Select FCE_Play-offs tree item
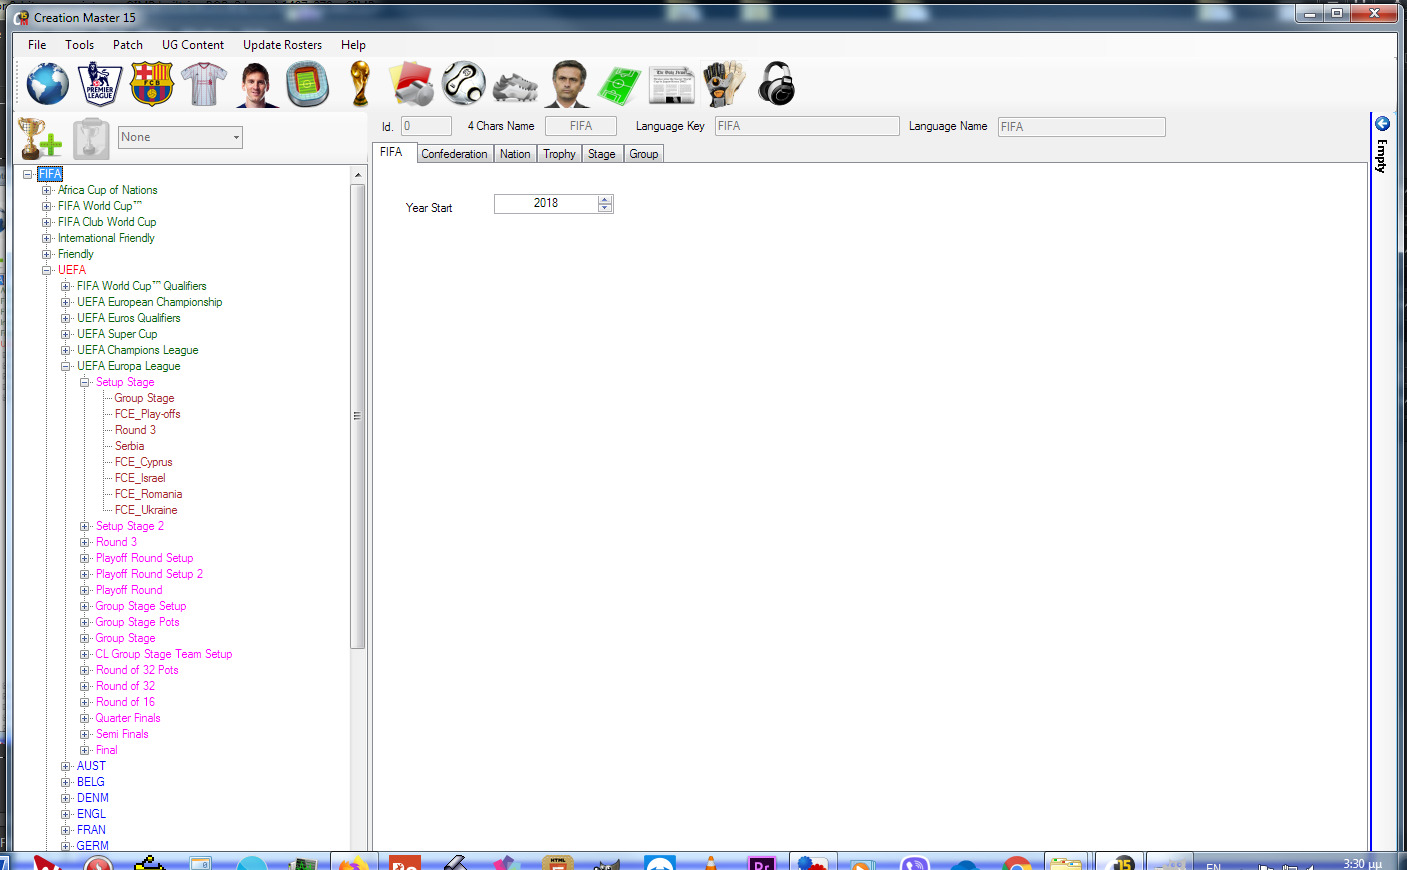The image size is (1407, 870). click(147, 414)
